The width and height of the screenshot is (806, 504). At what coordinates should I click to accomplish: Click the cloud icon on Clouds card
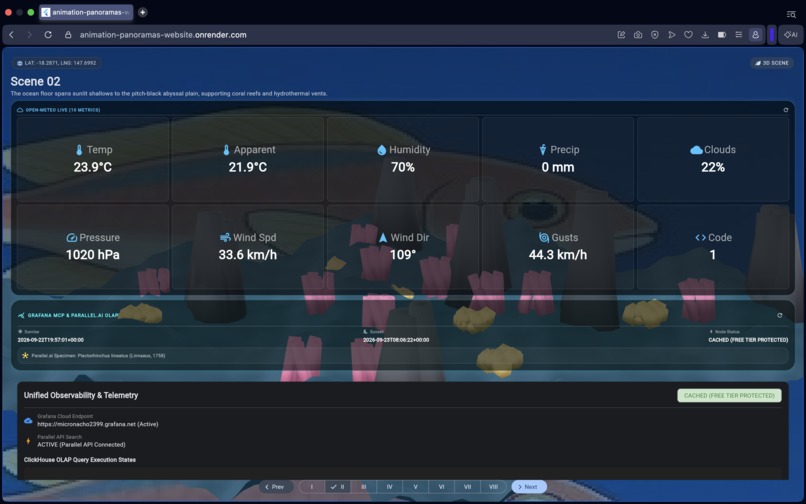pos(696,150)
